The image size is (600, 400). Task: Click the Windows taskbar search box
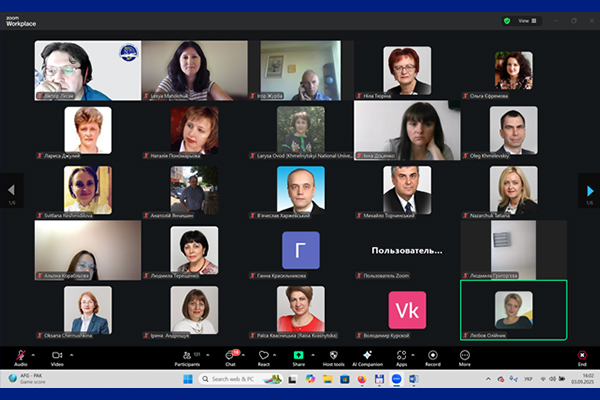click(x=240, y=380)
